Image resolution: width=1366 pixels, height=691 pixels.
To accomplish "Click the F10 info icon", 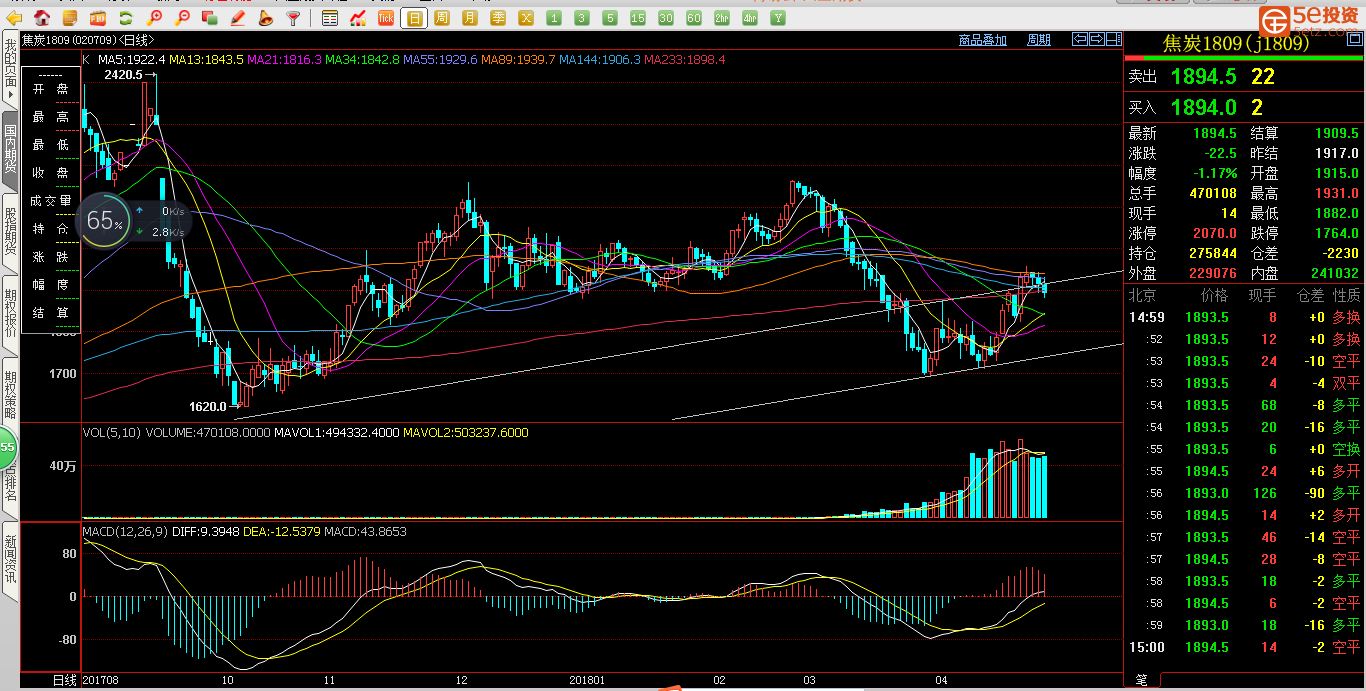I will tap(97, 18).
